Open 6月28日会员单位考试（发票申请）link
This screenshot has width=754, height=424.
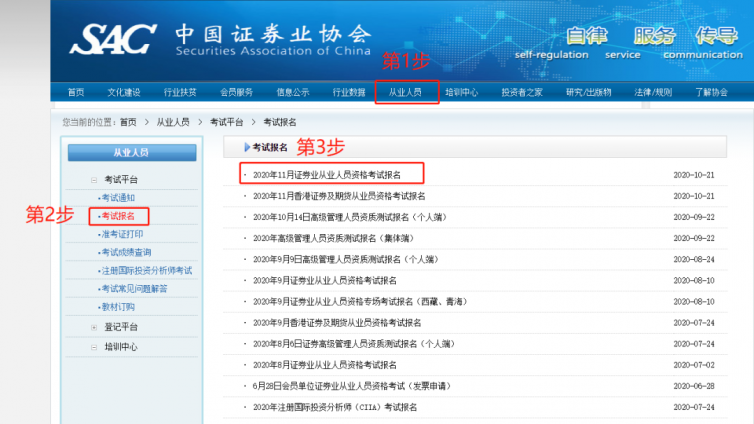point(352,386)
